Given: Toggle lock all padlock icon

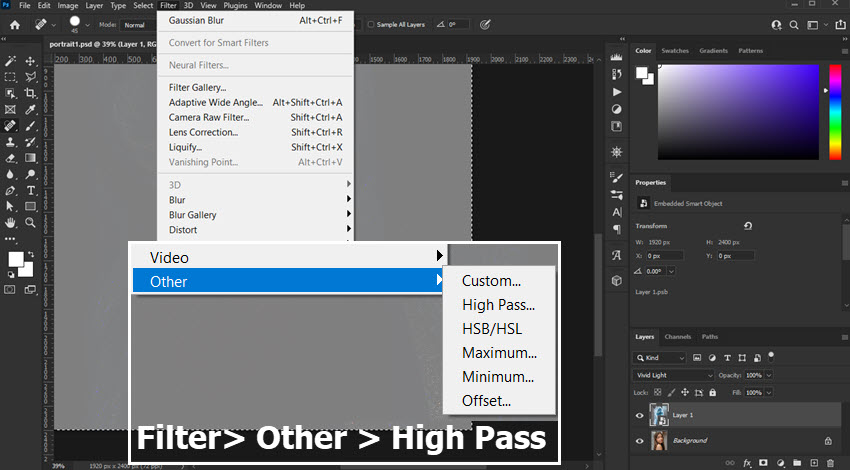Looking at the screenshot, I should click(712, 392).
